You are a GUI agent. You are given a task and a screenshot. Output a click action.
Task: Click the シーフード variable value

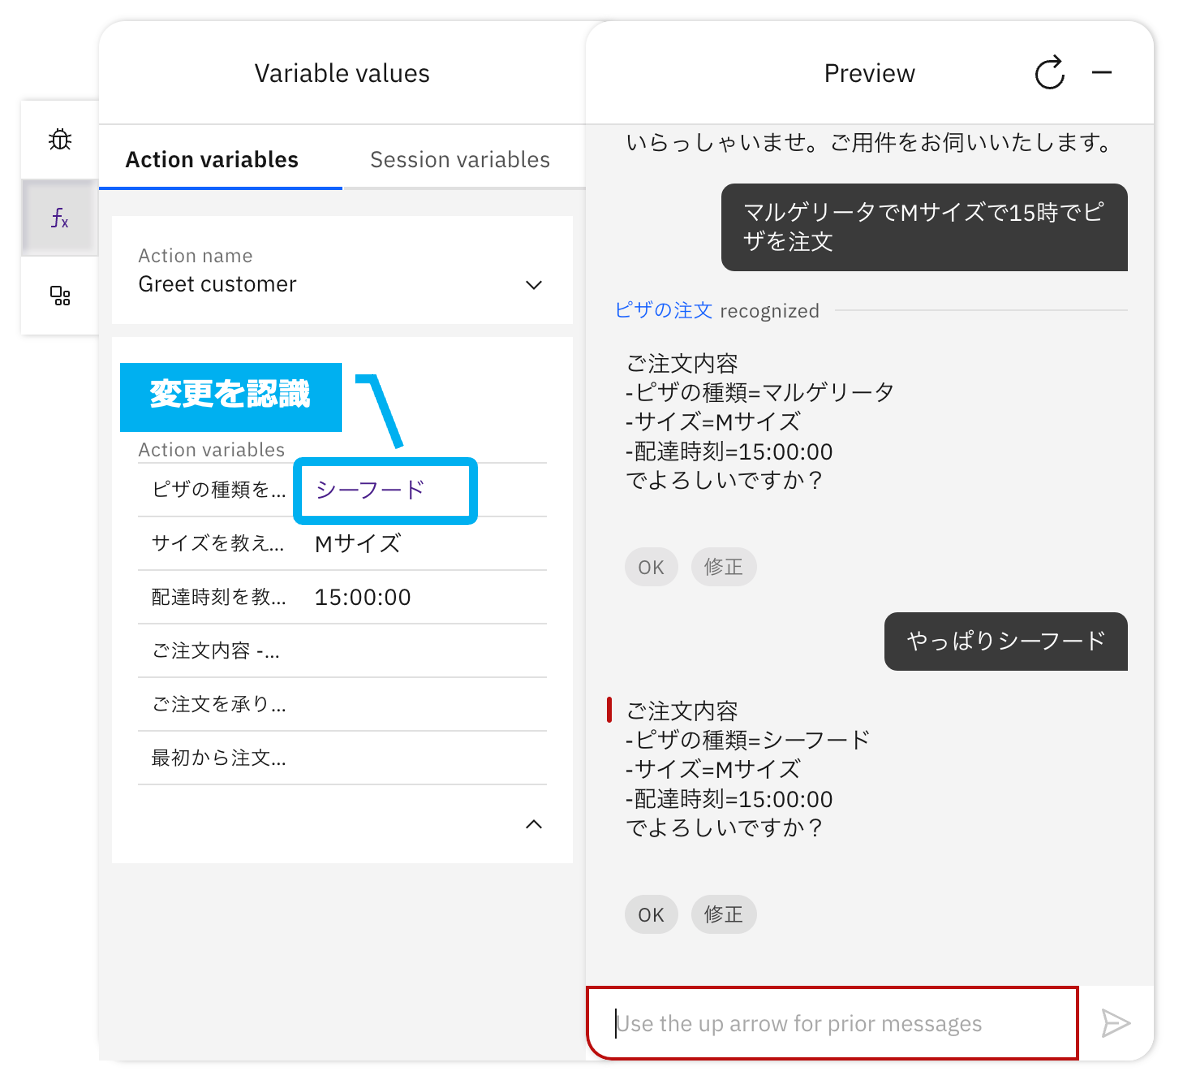[370, 490]
